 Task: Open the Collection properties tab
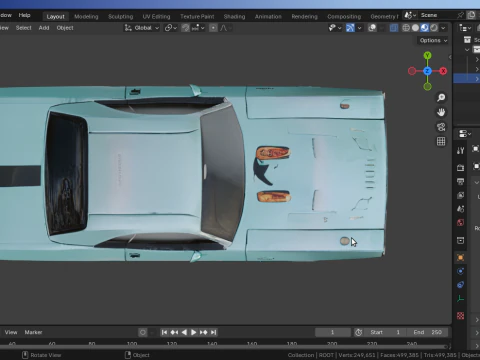pos(460,240)
